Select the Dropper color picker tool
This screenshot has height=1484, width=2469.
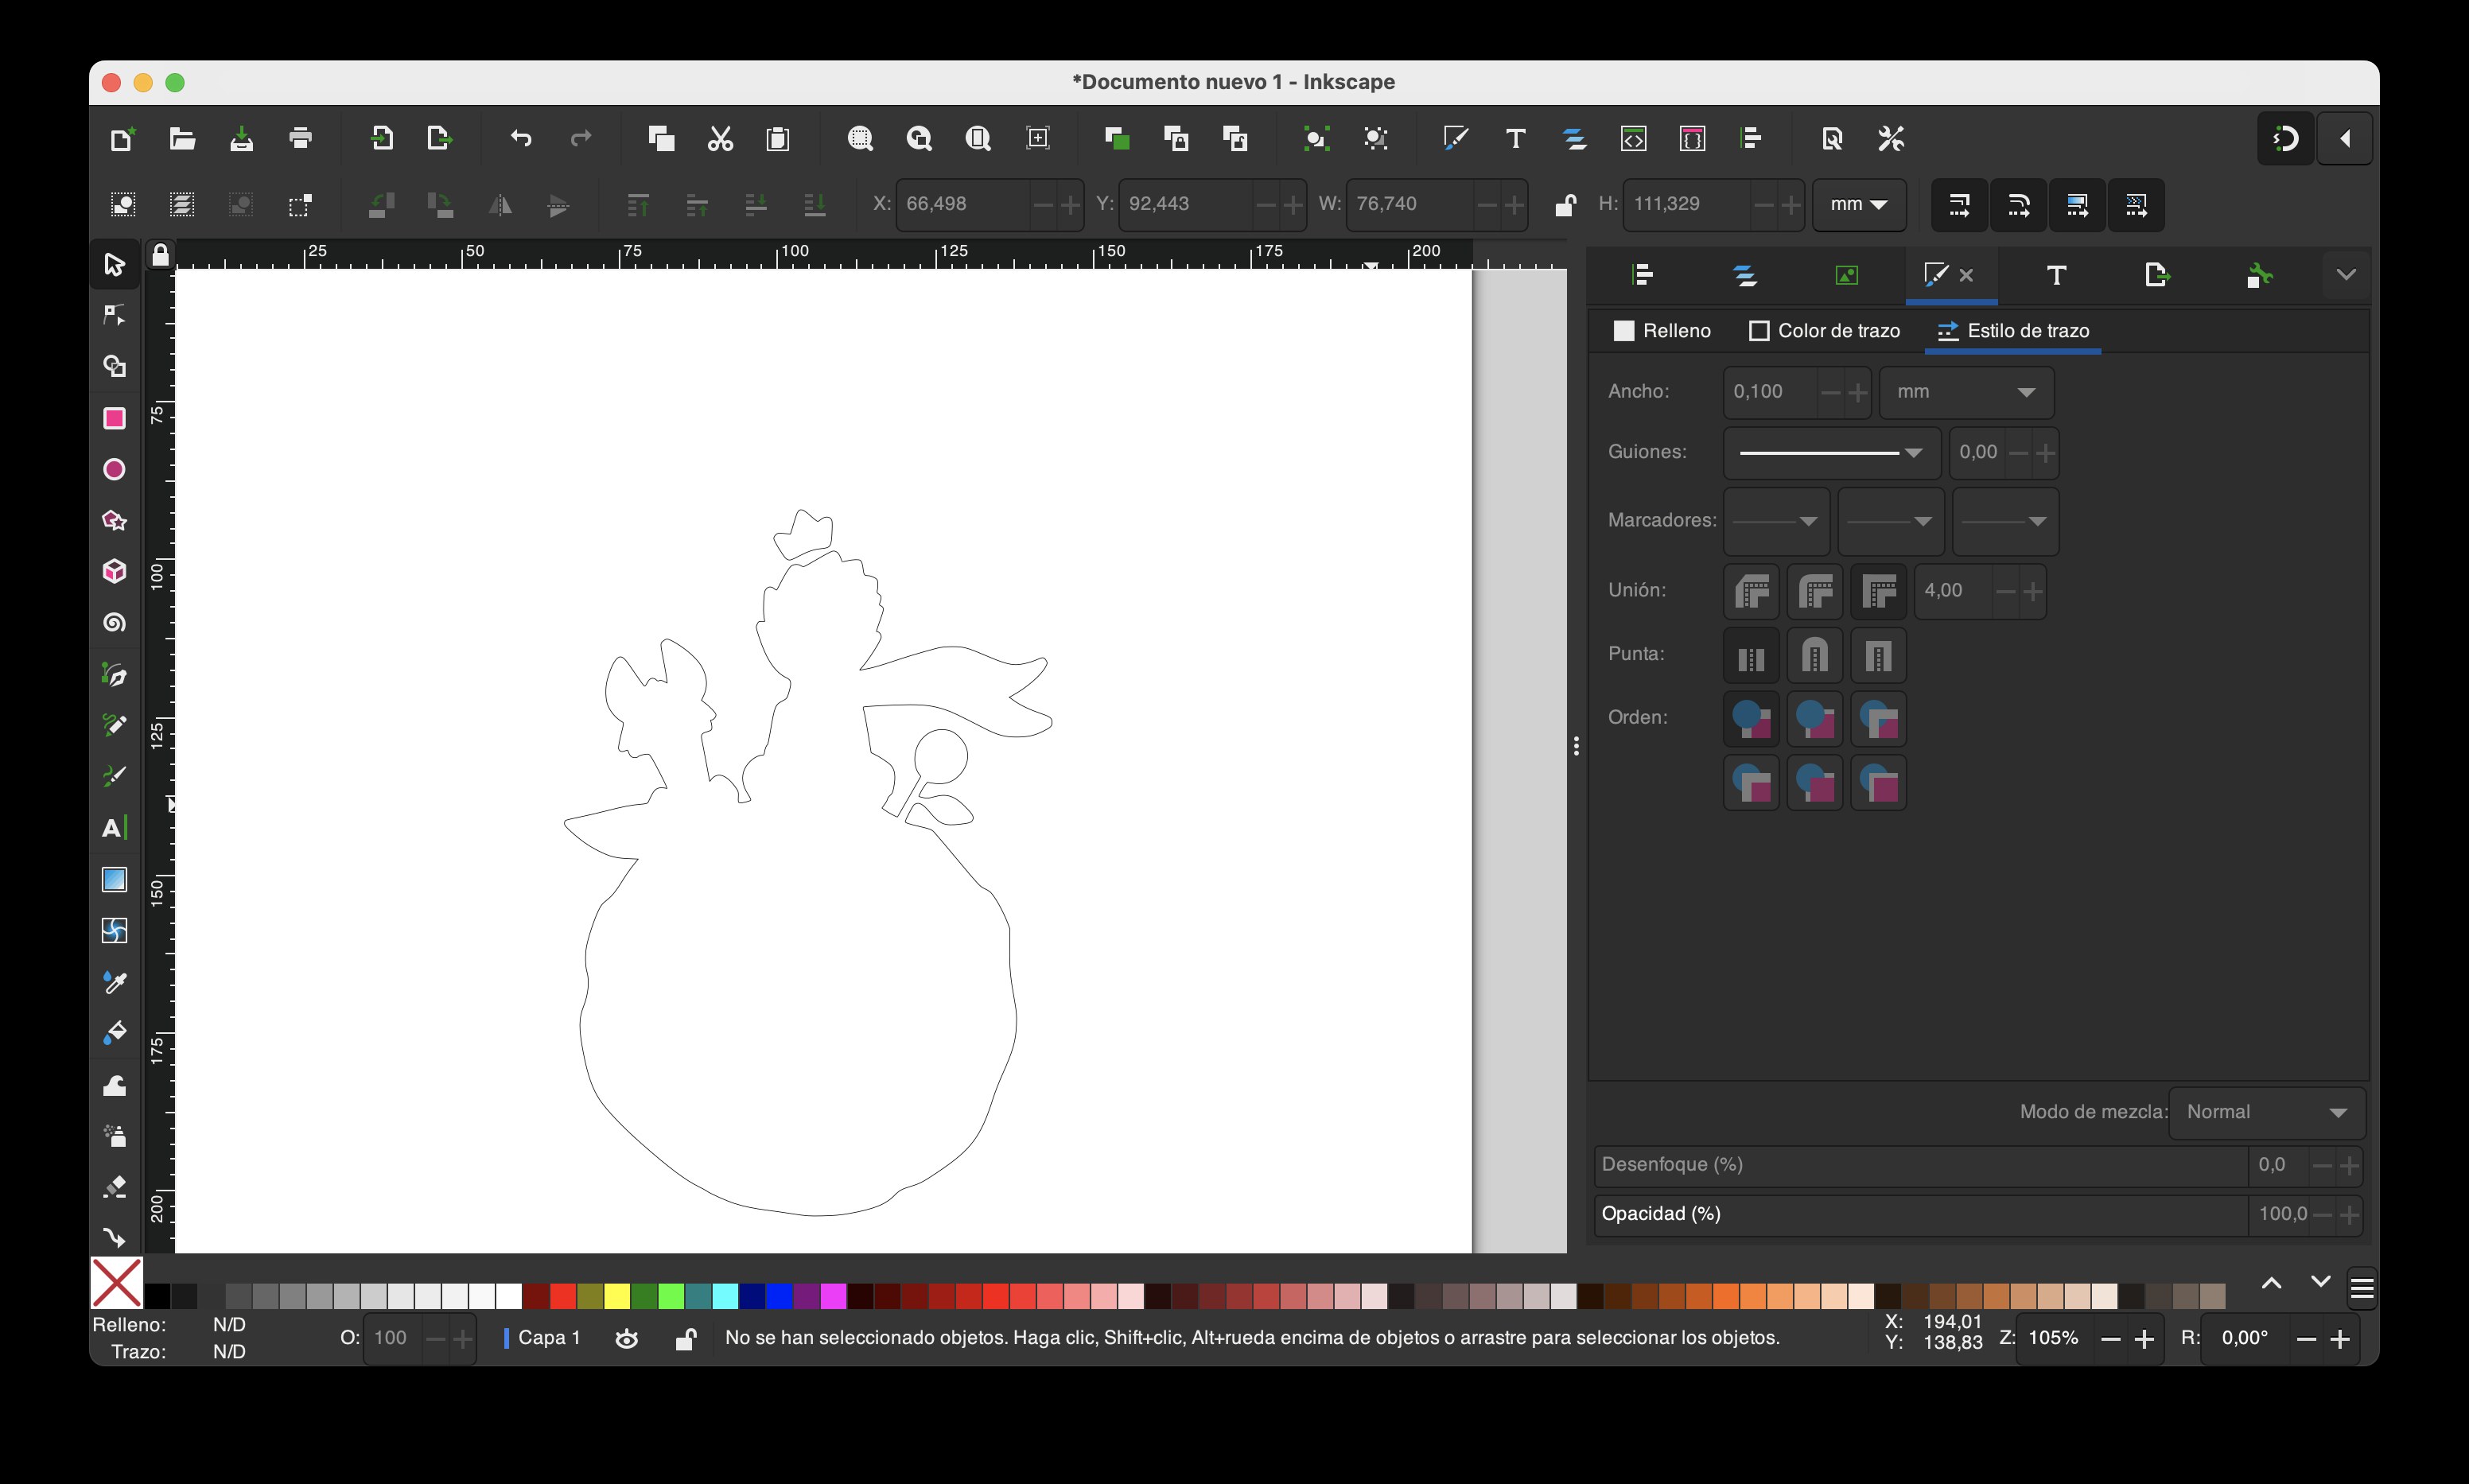(x=115, y=982)
